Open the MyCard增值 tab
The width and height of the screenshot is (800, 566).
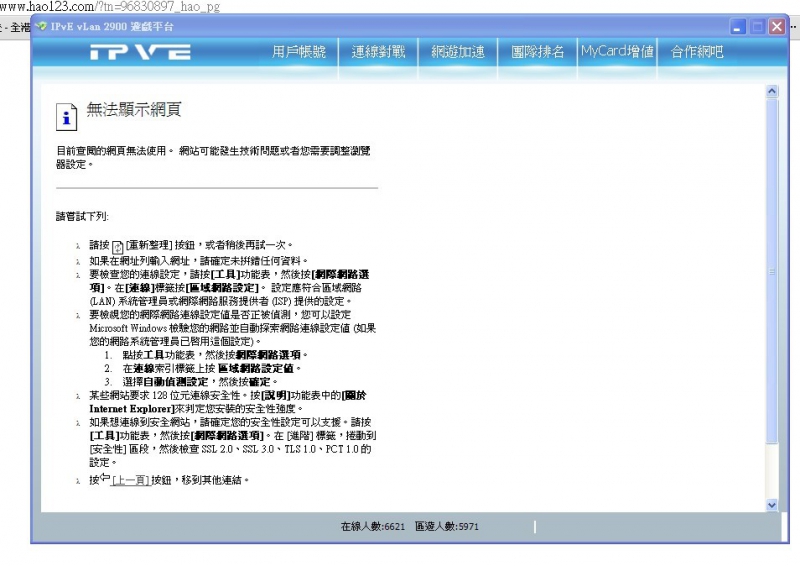tap(617, 51)
